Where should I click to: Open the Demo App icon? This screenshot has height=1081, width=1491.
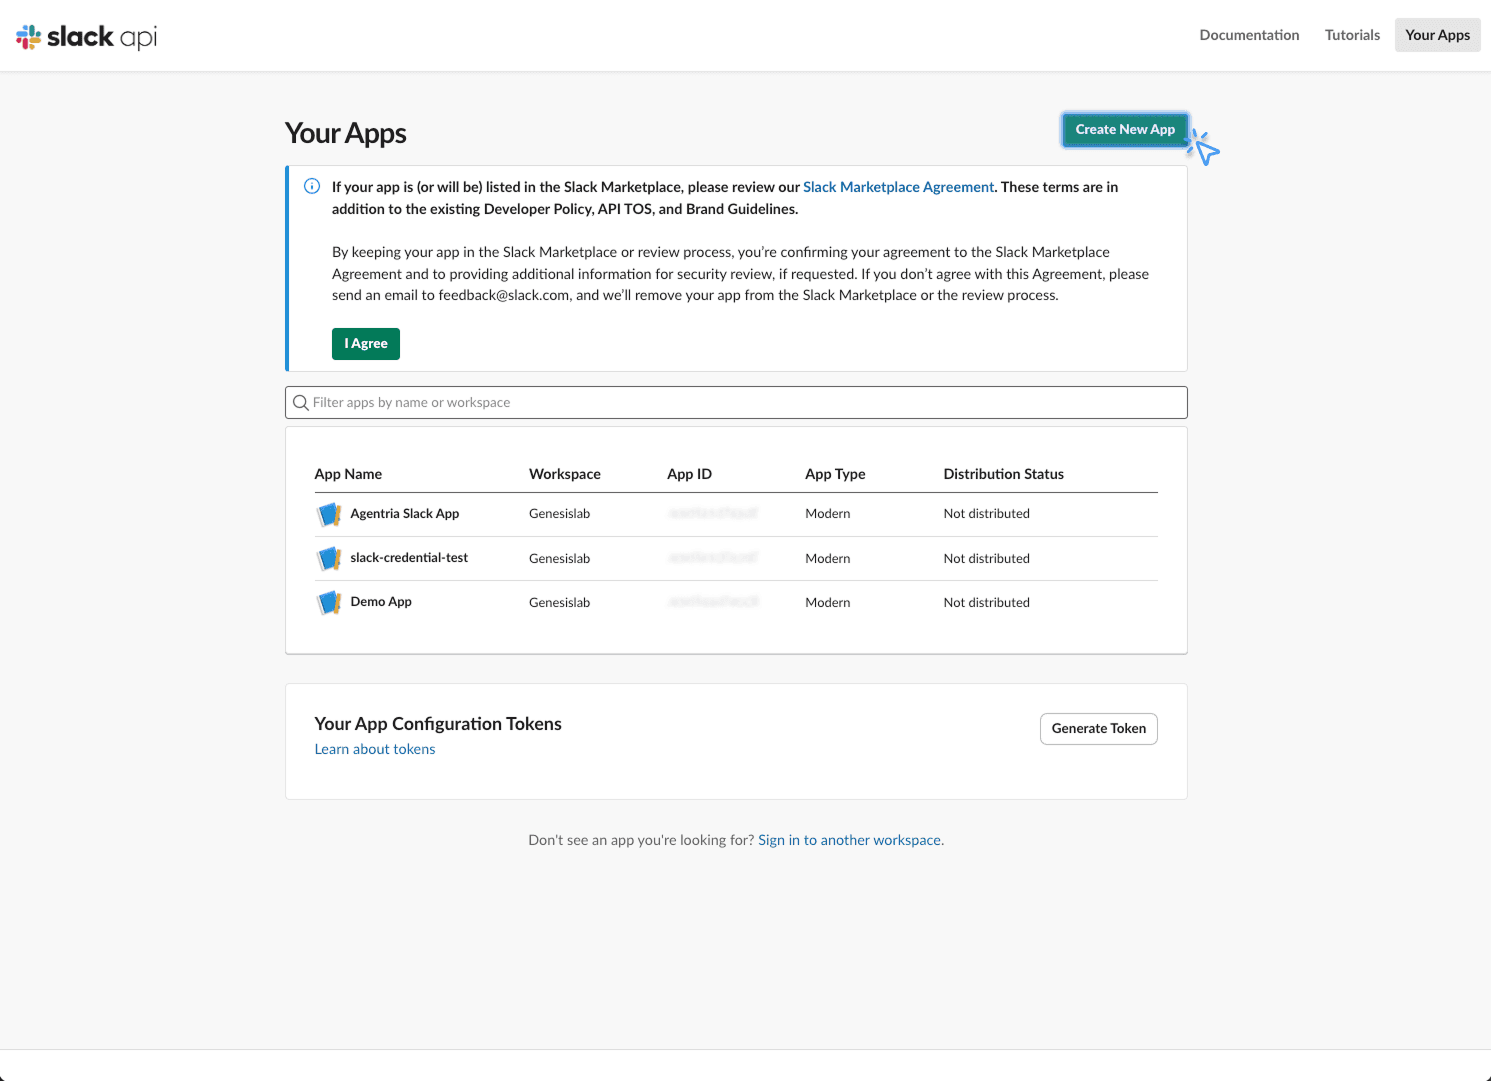329,603
